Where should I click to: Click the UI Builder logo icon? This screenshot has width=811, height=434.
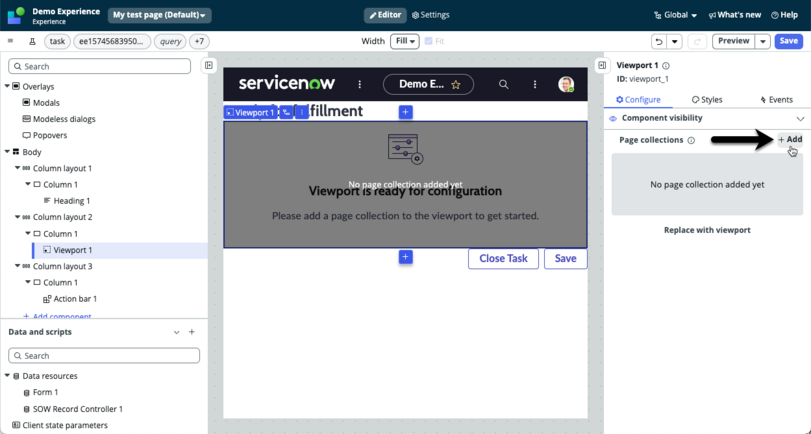coord(16,15)
